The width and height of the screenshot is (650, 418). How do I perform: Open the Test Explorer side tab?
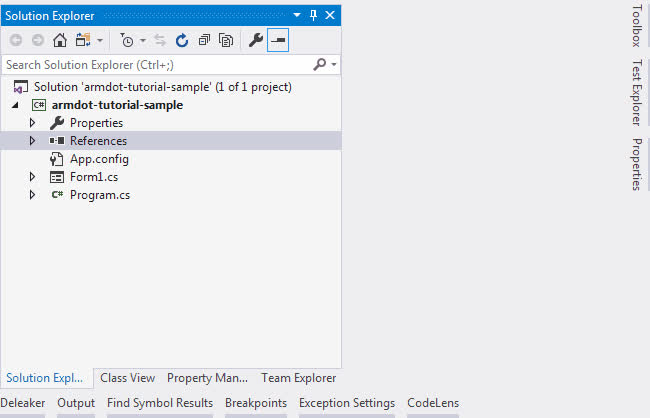click(637, 92)
